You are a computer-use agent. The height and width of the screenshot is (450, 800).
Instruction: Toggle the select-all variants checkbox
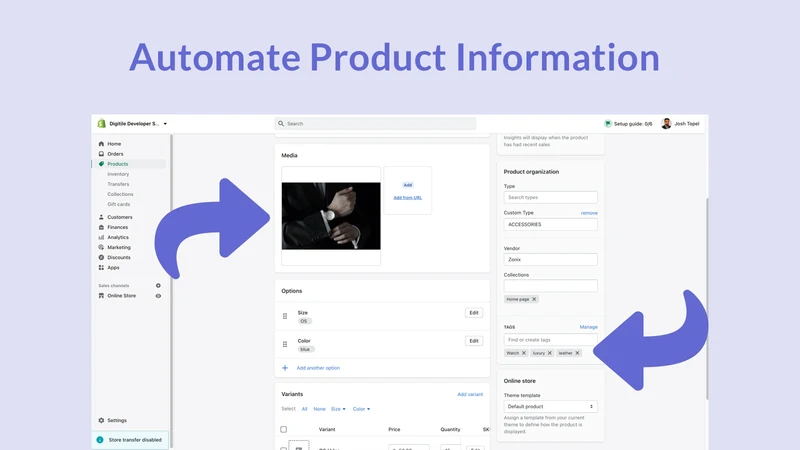[284, 429]
